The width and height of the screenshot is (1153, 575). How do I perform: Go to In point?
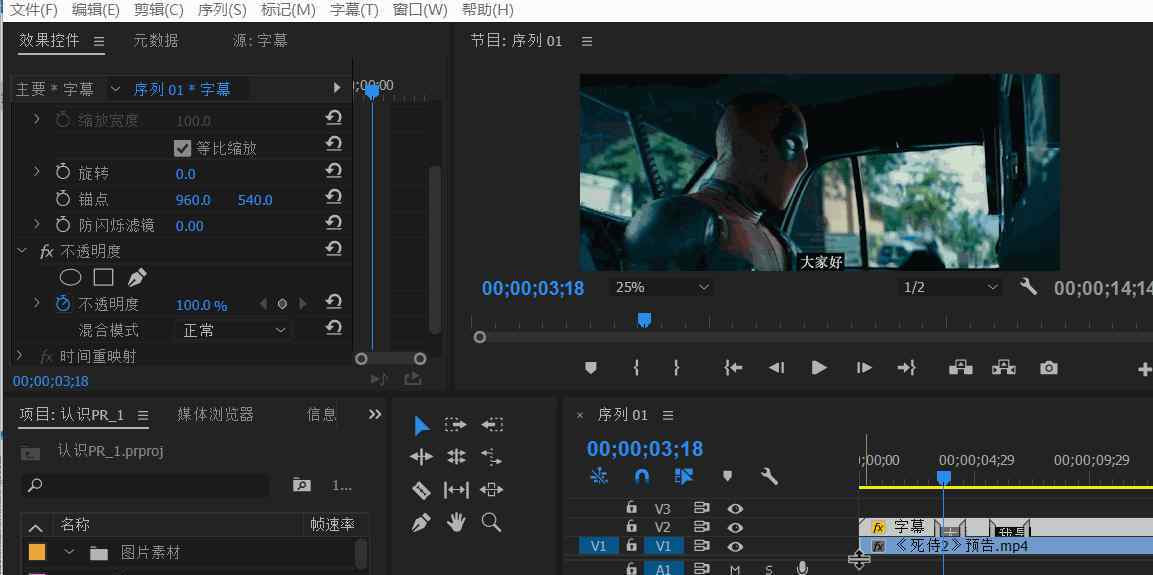(x=733, y=368)
